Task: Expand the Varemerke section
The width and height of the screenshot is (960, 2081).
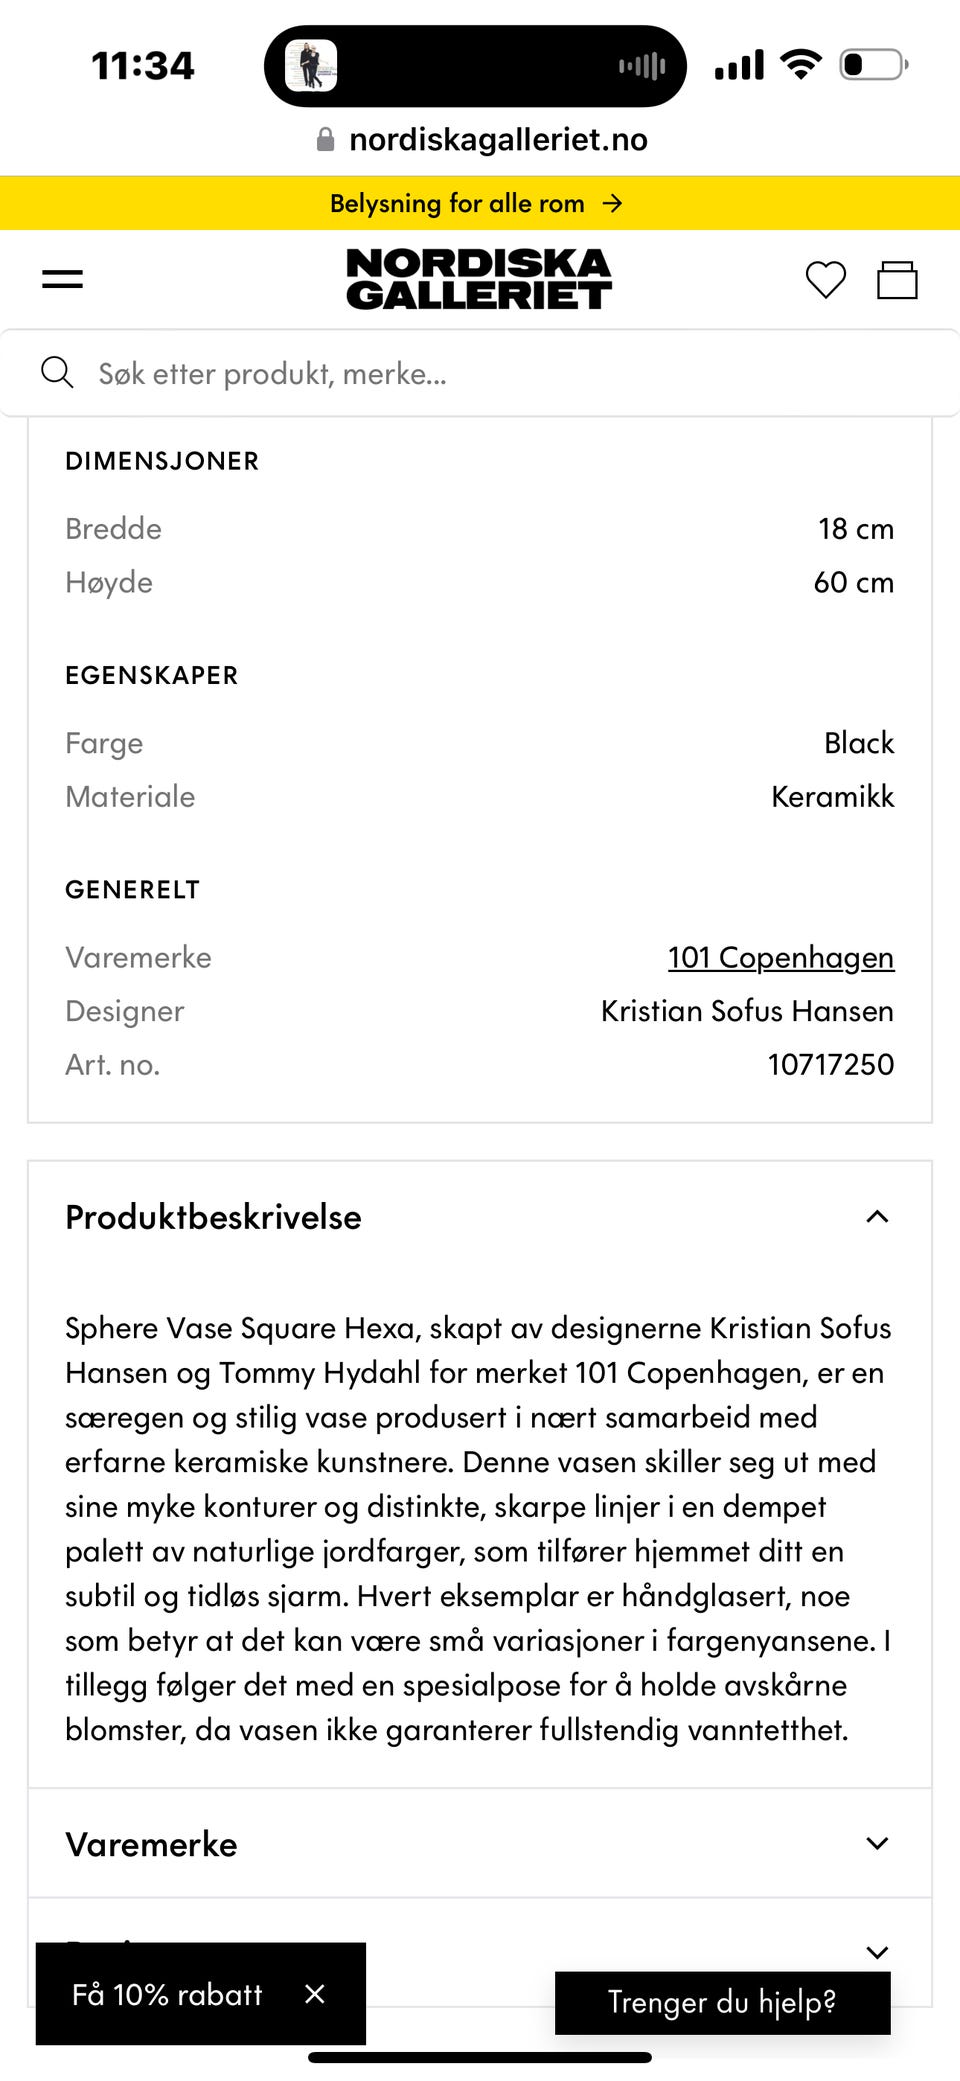Action: click(877, 1844)
